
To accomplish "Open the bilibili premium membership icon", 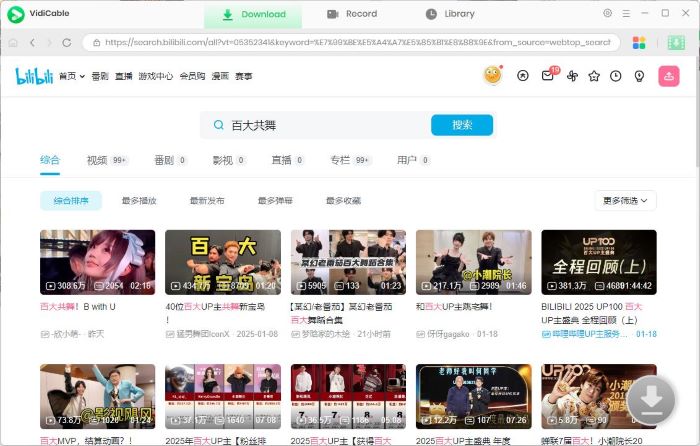I will tap(523, 76).
